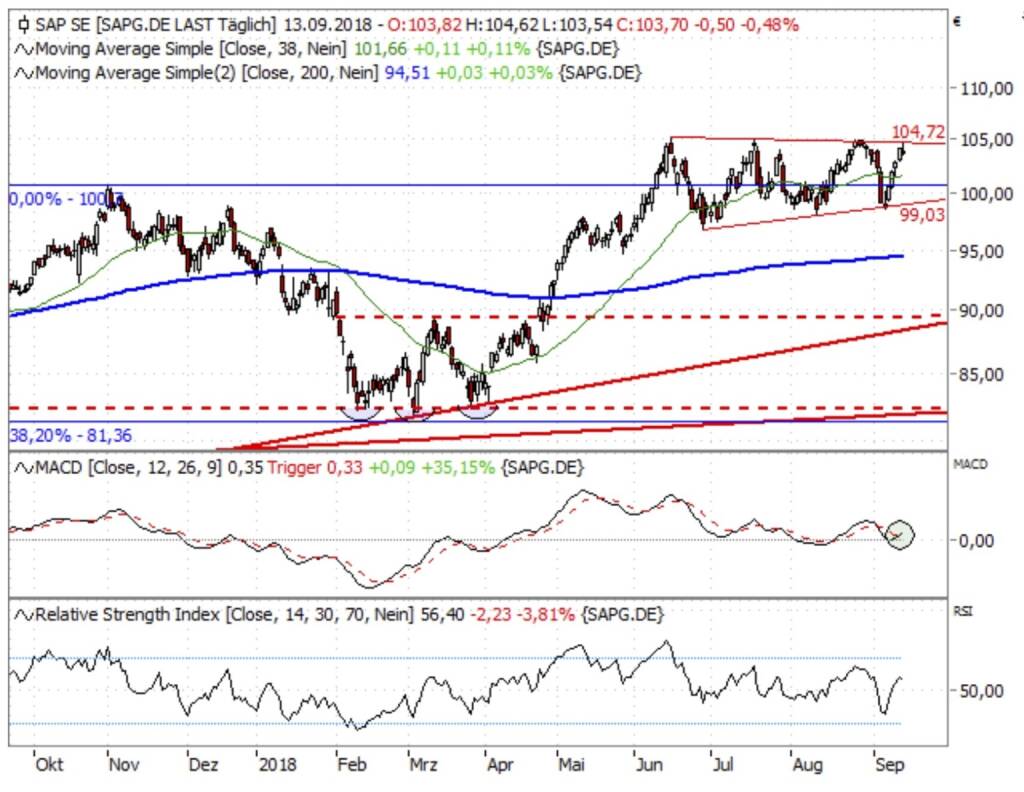Viewport: 1024px width, 792px height.
Task: Click the +0,11% change of the 38 average
Action: 498,50
